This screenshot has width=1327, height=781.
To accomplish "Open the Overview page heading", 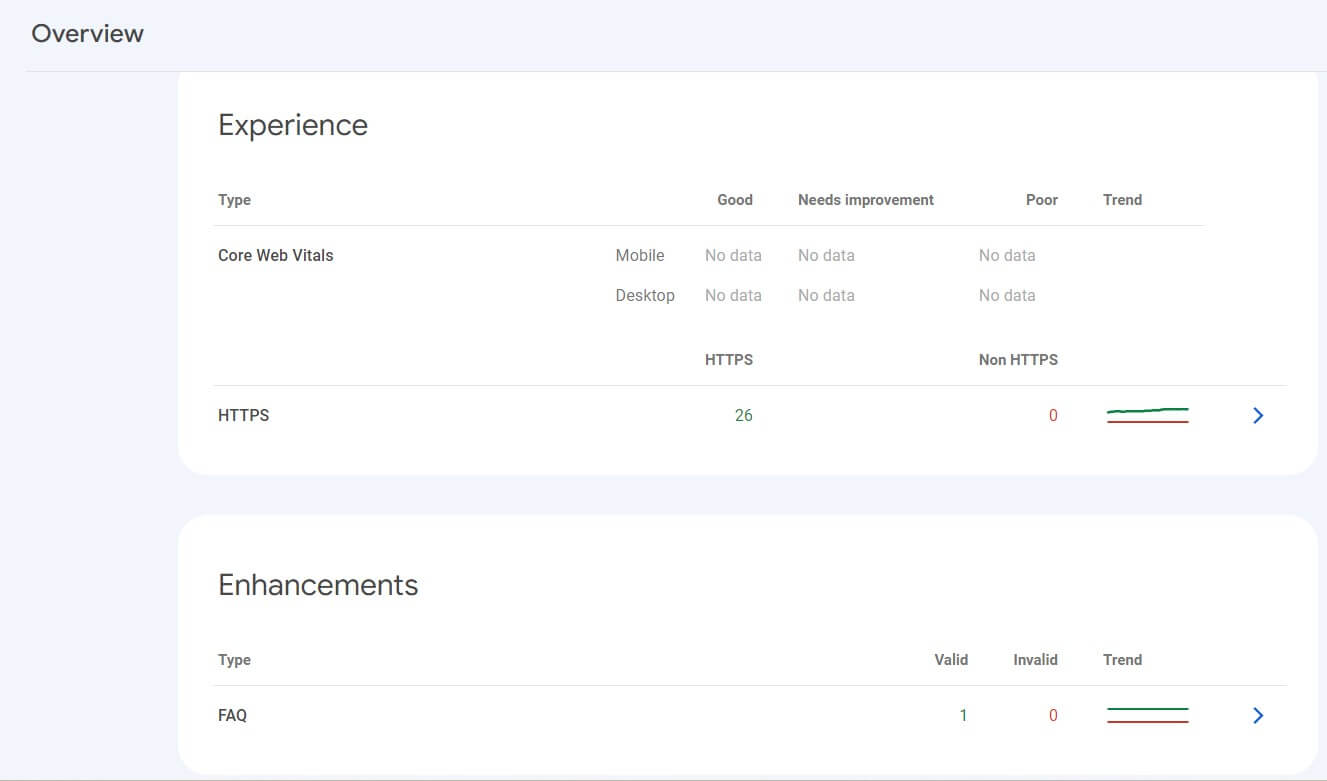I will [87, 33].
